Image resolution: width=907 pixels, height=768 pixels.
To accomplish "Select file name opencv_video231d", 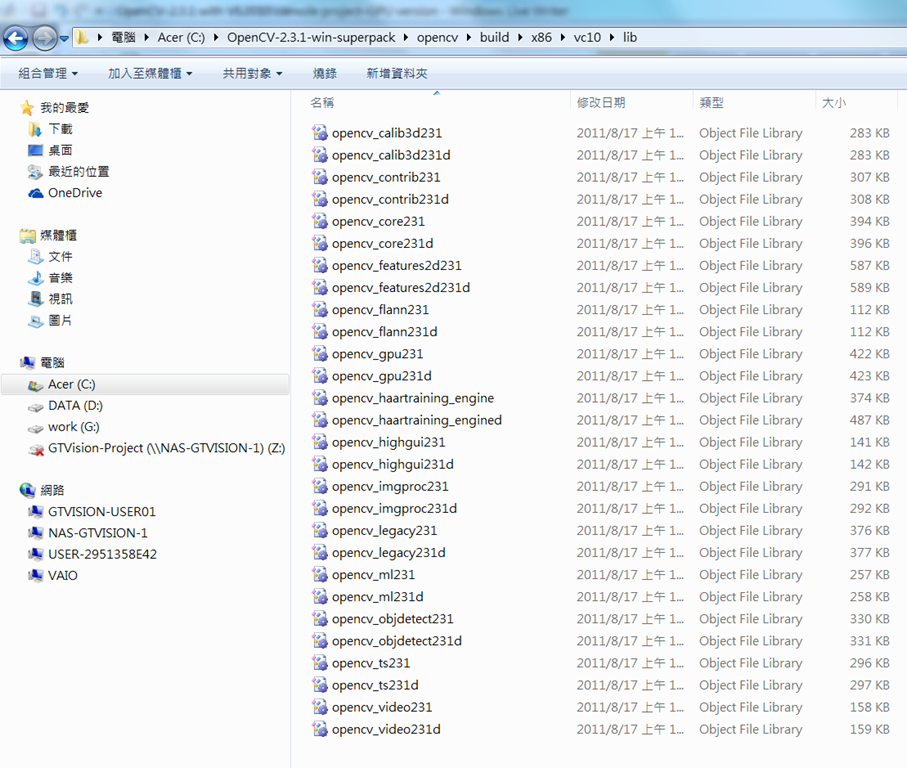I will coord(386,729).
